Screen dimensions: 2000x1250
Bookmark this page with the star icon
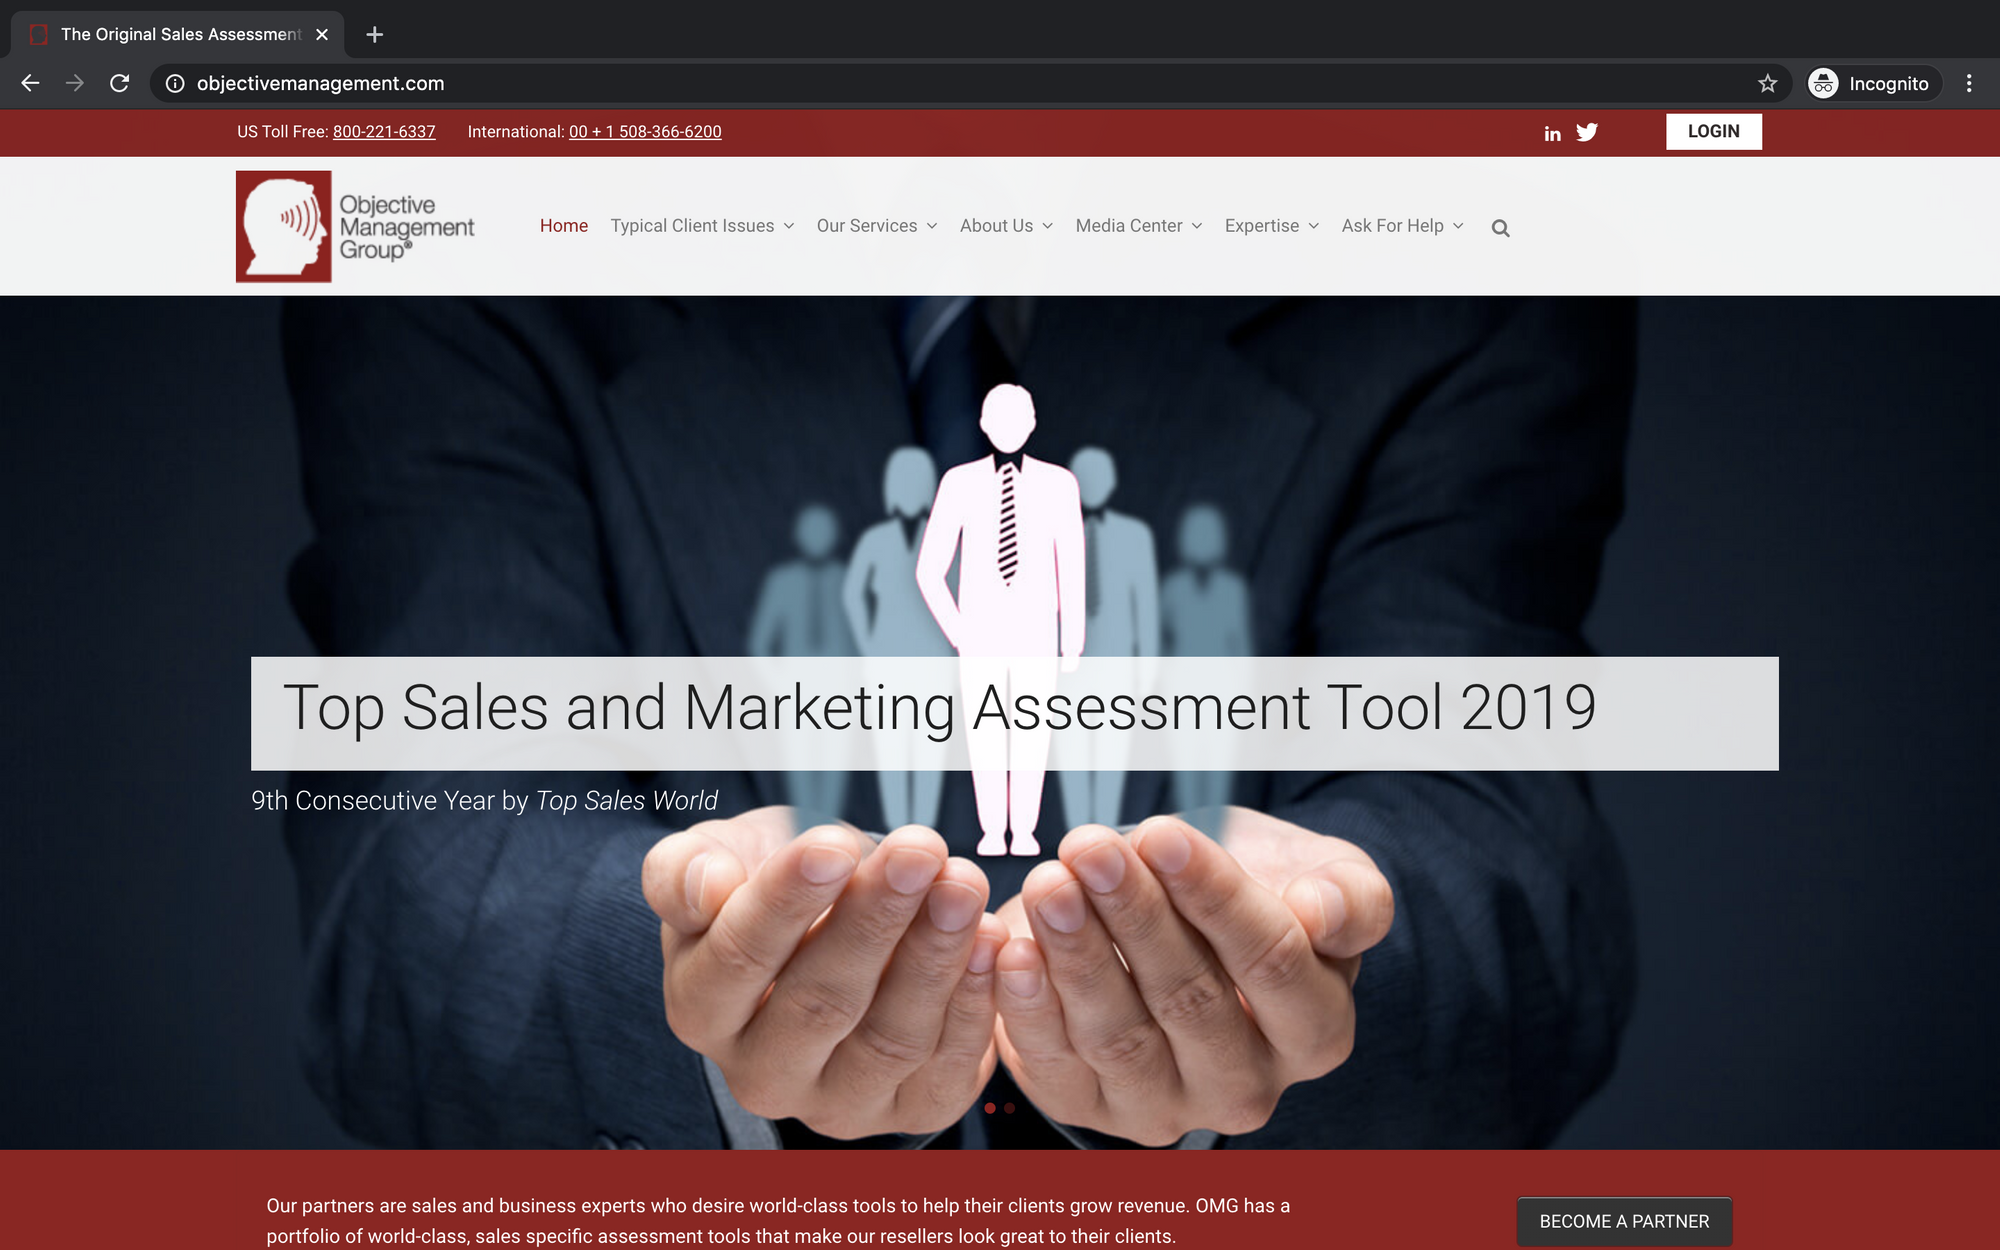pos(1767,84)
